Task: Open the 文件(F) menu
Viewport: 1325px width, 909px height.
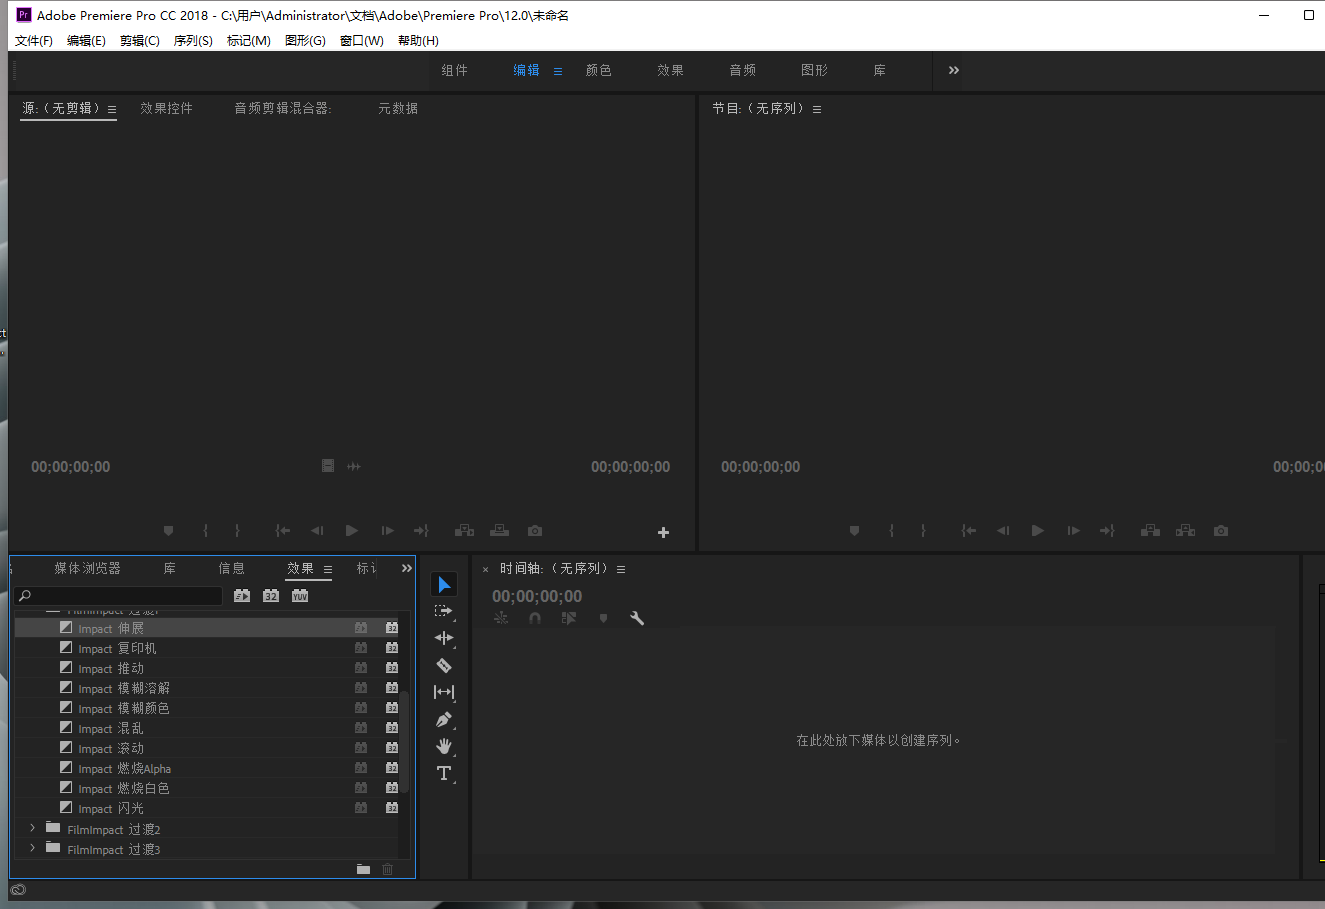Action: 34,41
